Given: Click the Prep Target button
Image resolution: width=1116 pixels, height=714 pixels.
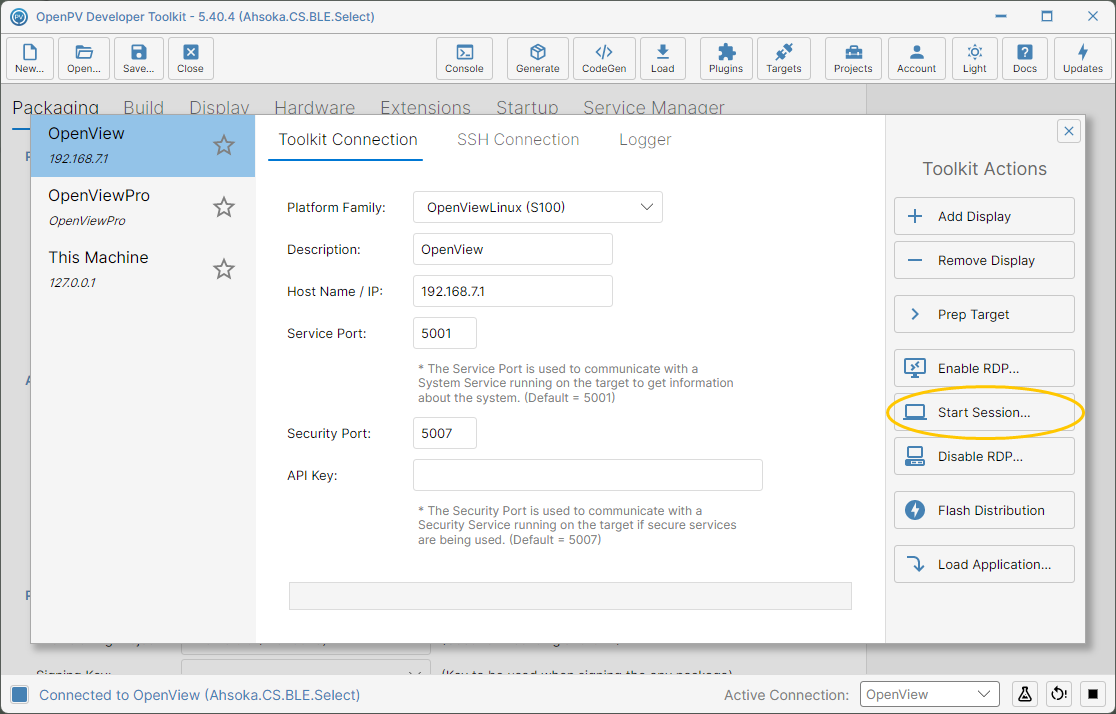Looking at the screenshot, I should pyautogui.click(x=984, y=315).
